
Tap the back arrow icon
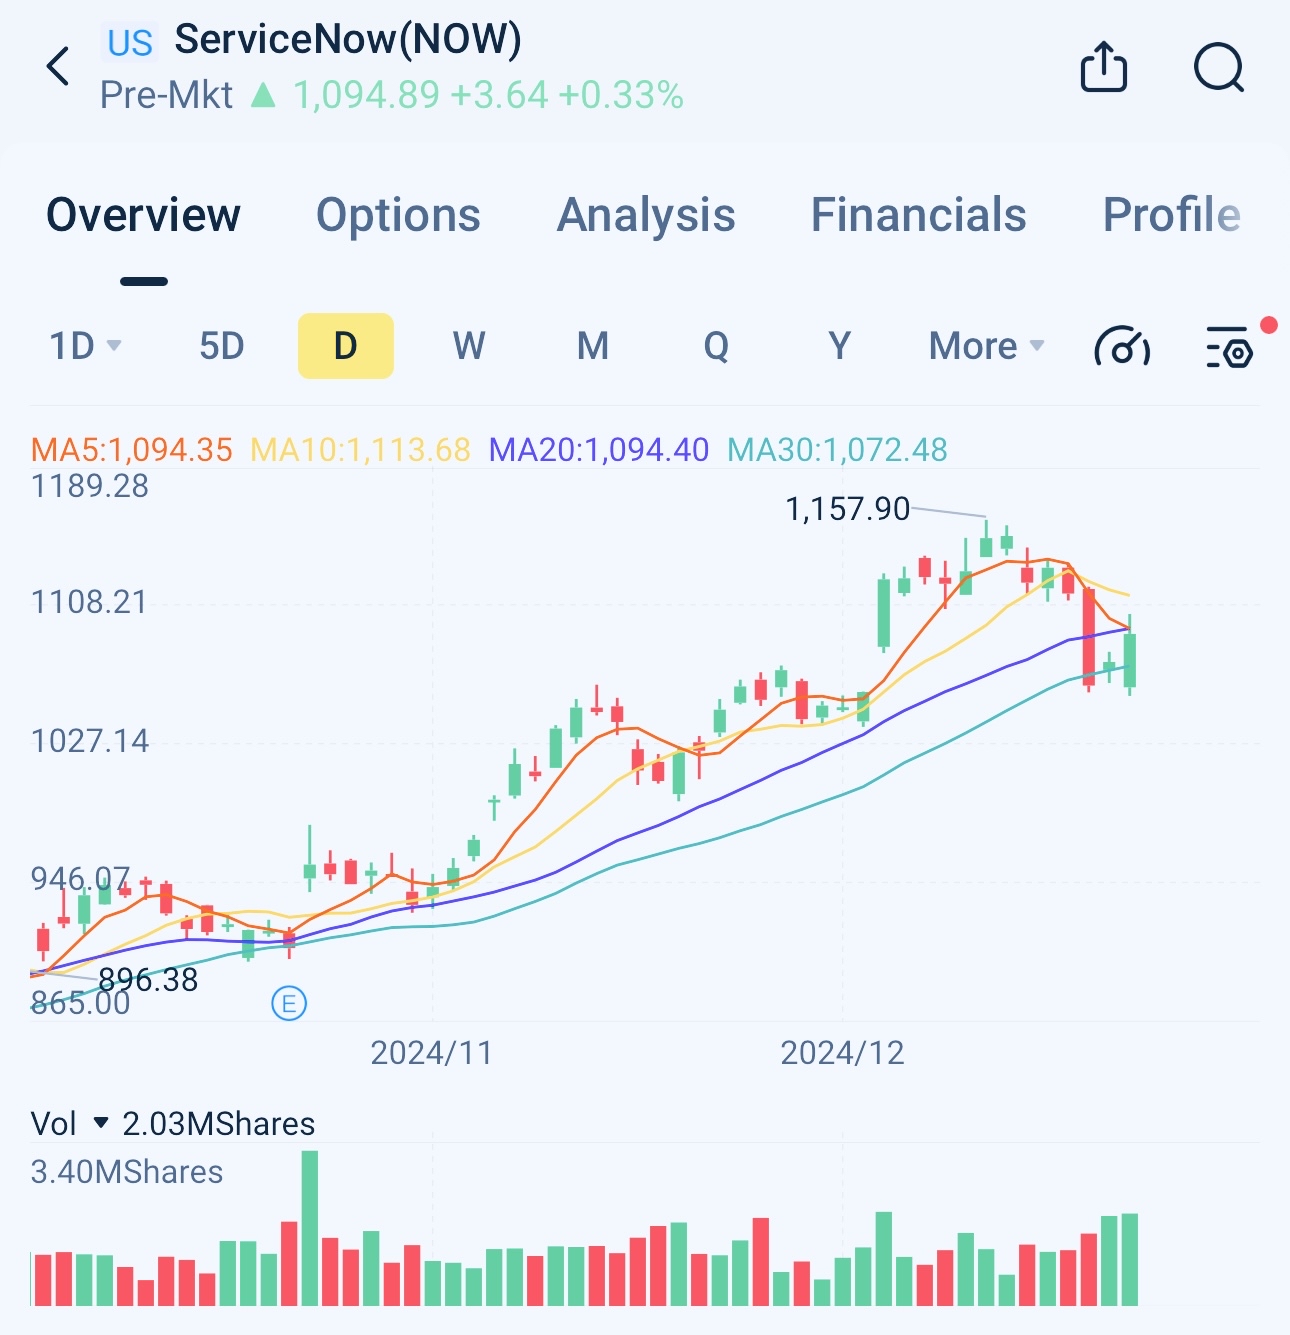59,67
